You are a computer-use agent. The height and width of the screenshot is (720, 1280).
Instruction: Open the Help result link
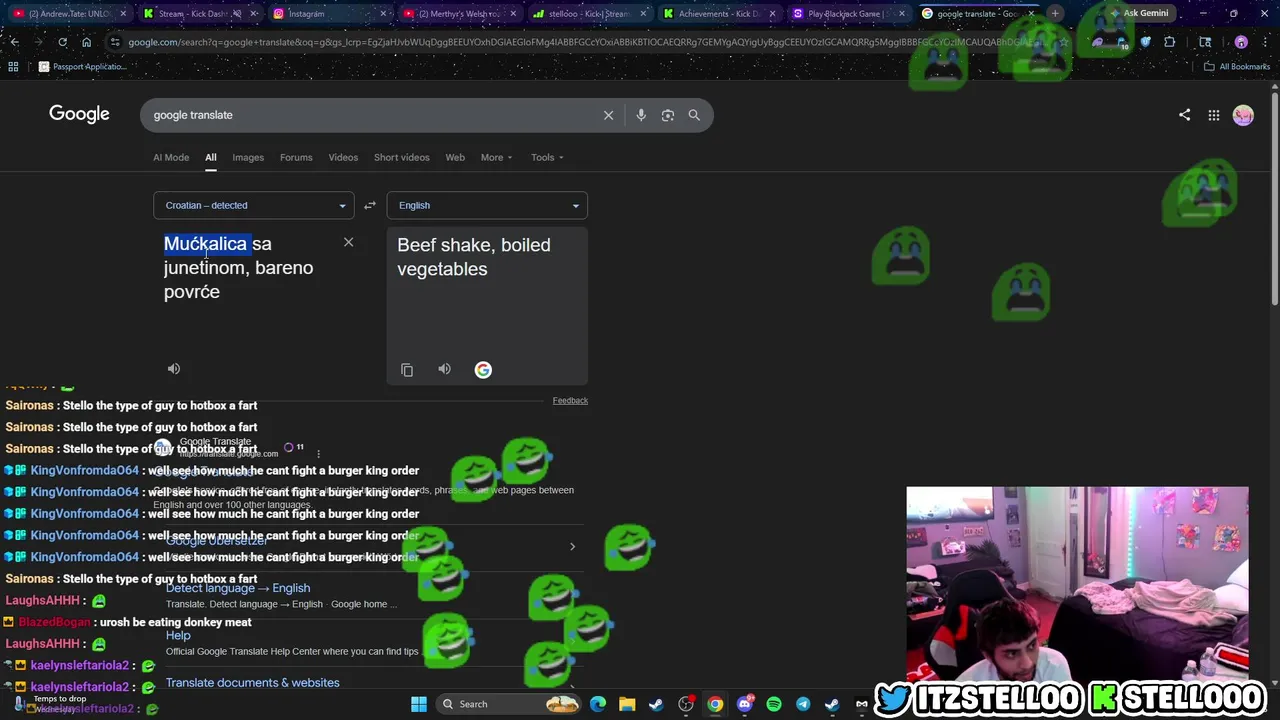pyautogui.click(x=178, y=635)
